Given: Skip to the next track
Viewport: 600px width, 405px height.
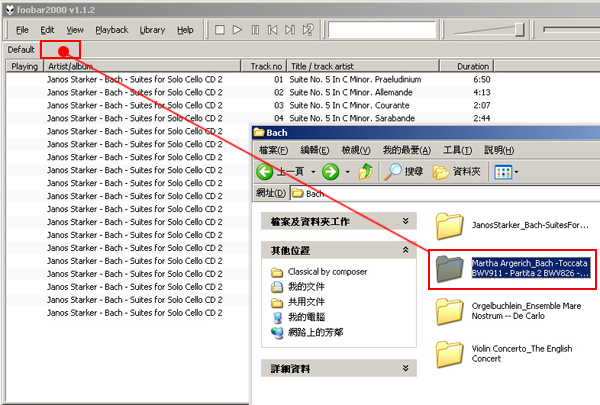Looking at the screenshot, I should point(290,30).
